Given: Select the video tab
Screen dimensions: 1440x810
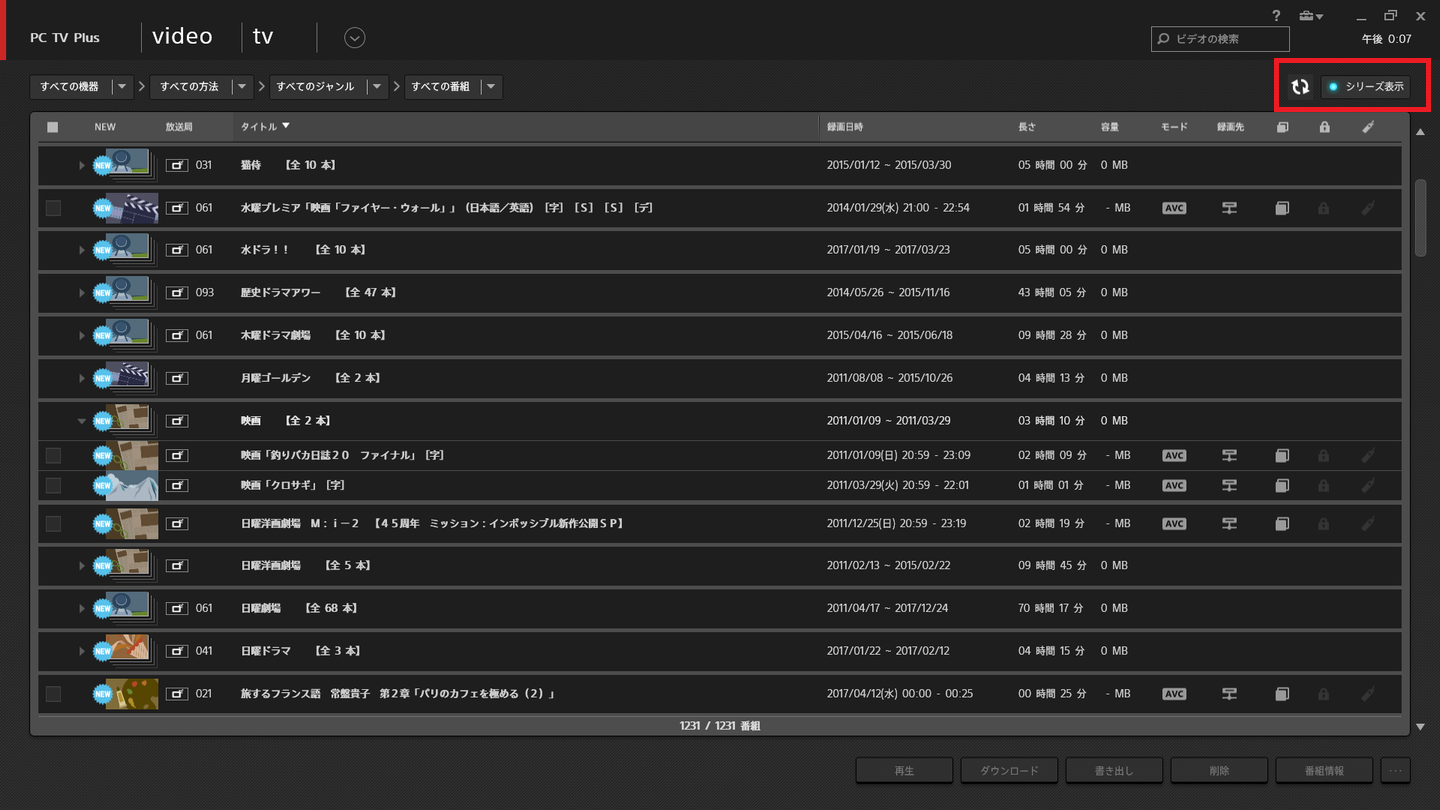Looking at the screenshot, I should [x=182, y=35].
